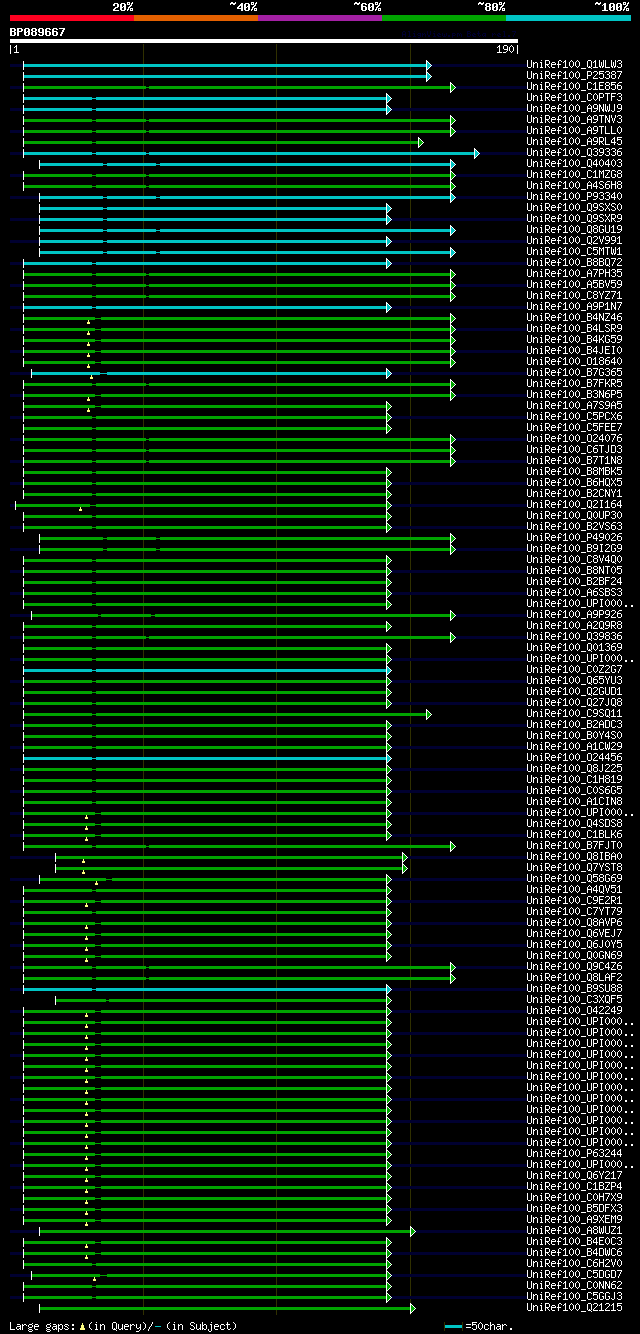The image size is (640, 1334).
Task: Open the UniRef100_O42249 hit
Action: tap(574, 1010)
